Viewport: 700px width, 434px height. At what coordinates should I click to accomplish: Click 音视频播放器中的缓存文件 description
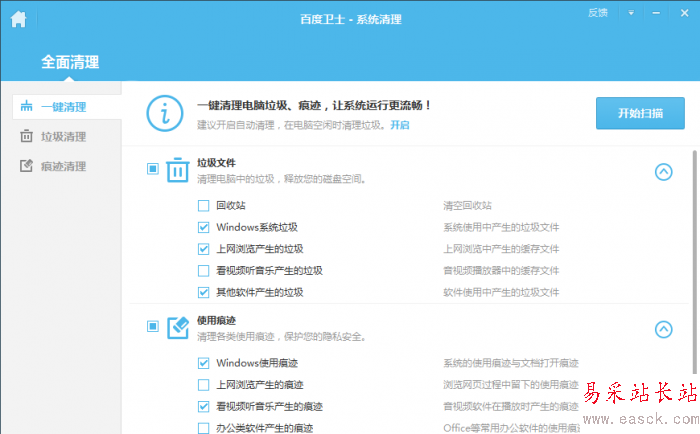tap(501, 271)
